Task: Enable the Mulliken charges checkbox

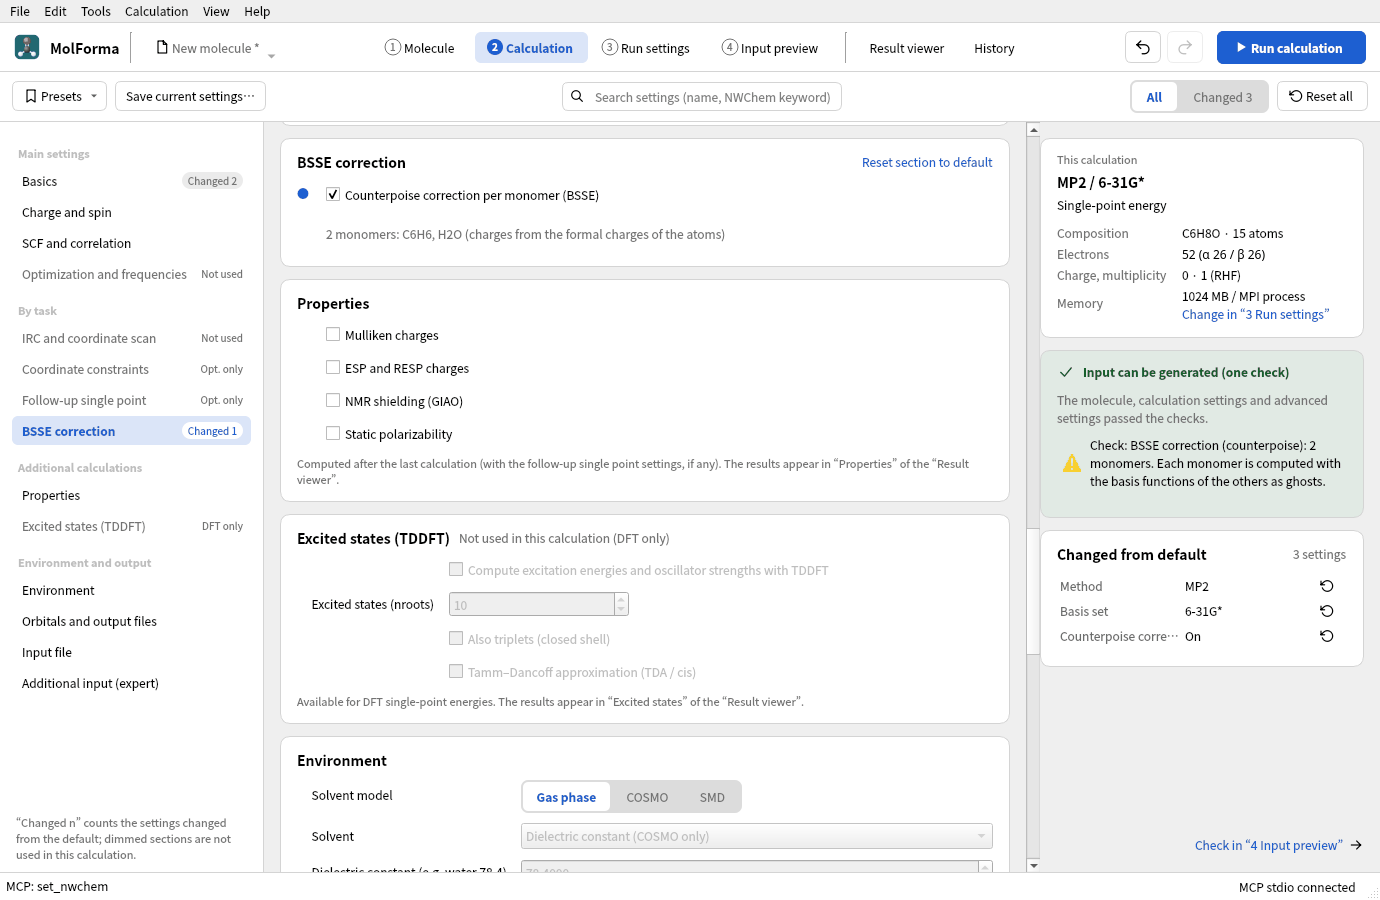Action: point(333,334)
